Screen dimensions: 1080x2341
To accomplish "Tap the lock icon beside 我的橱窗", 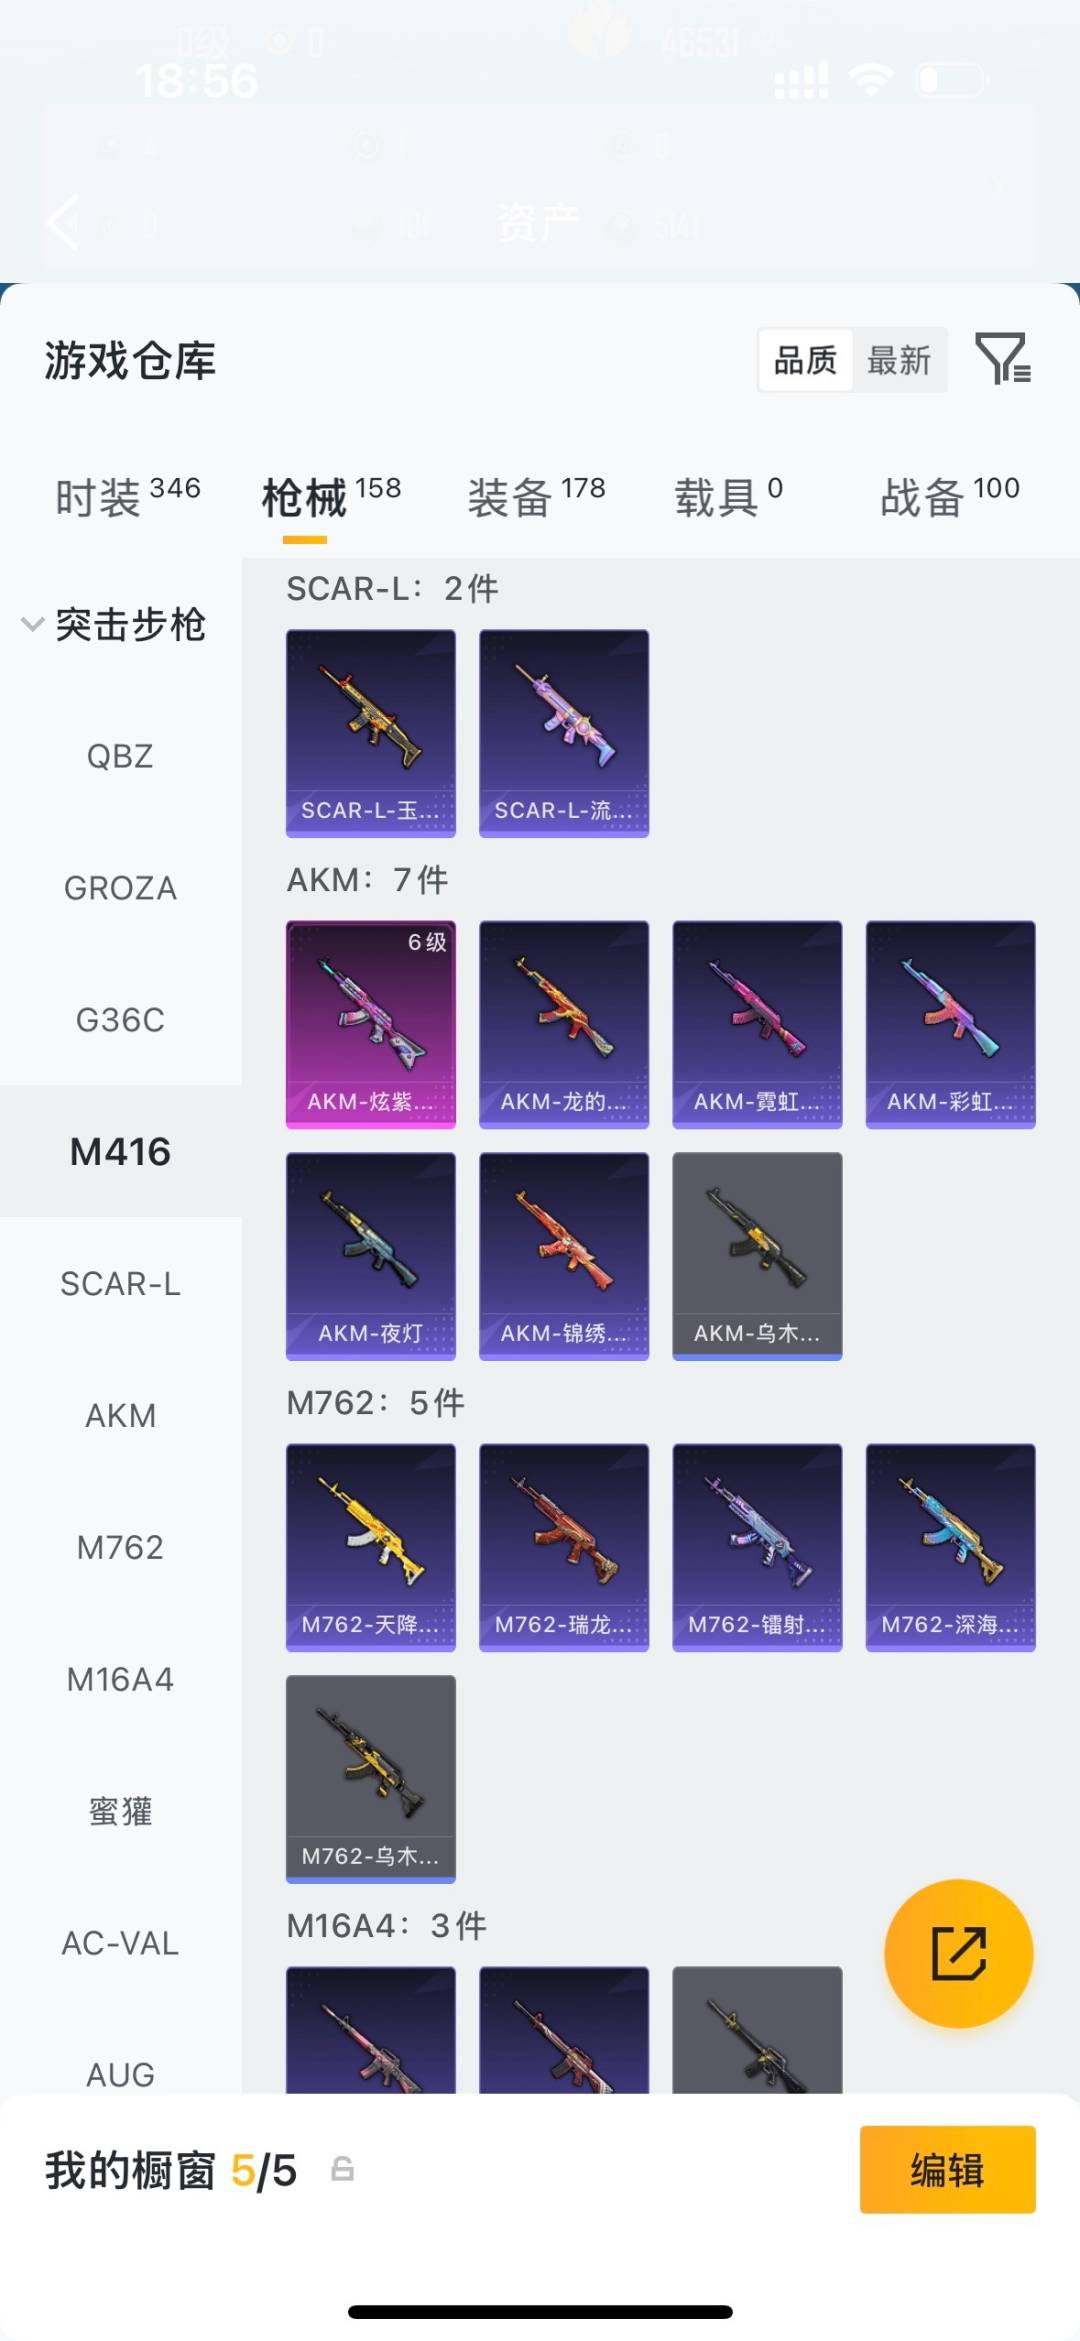I will pos(342,2169).
